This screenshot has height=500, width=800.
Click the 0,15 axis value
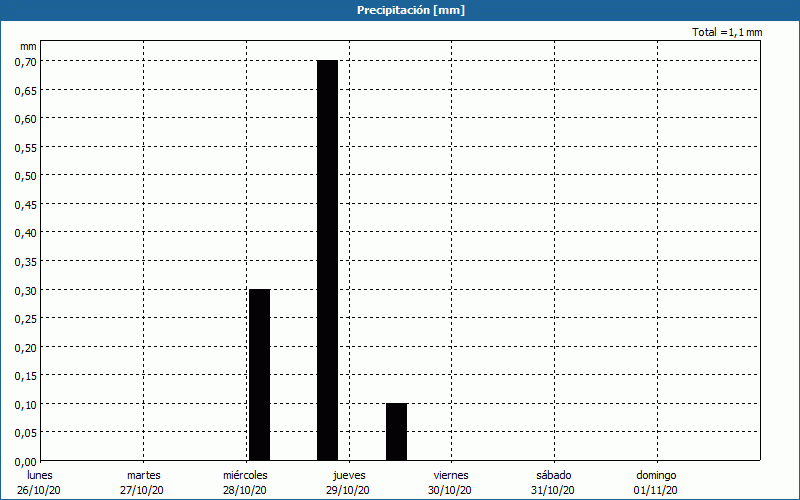26,376
